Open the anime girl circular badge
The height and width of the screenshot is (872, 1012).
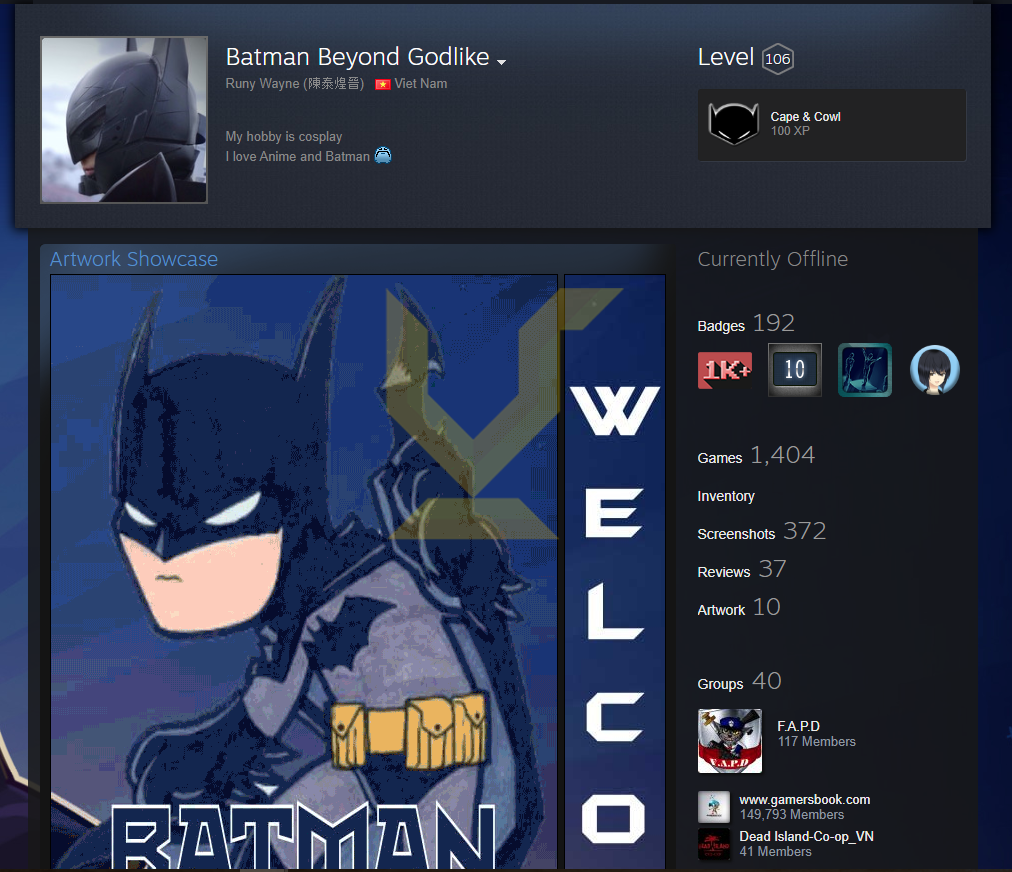(x=934, y=370)
